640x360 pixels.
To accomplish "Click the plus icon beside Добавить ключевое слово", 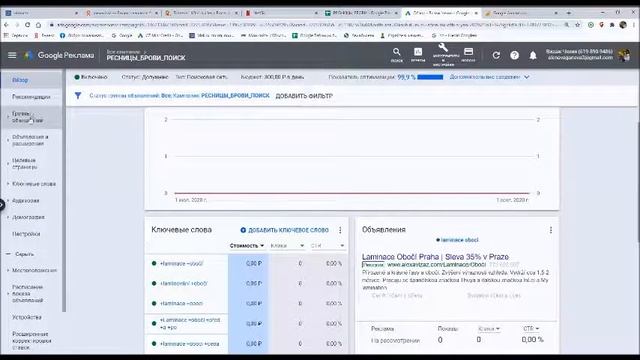I will pyautogui.click(x=243, y=230).
